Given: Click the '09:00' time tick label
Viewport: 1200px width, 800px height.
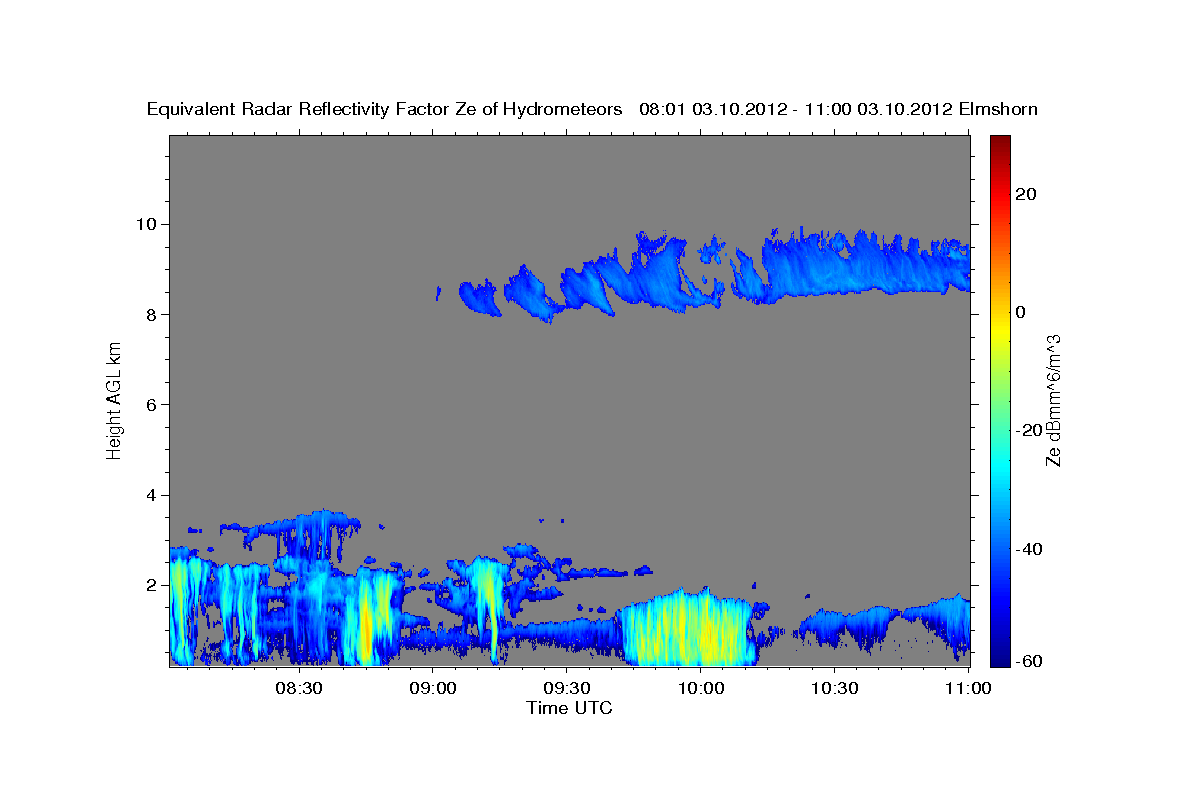Looking at the screenshot, I should pyautogui.click(x=433, y=688).
